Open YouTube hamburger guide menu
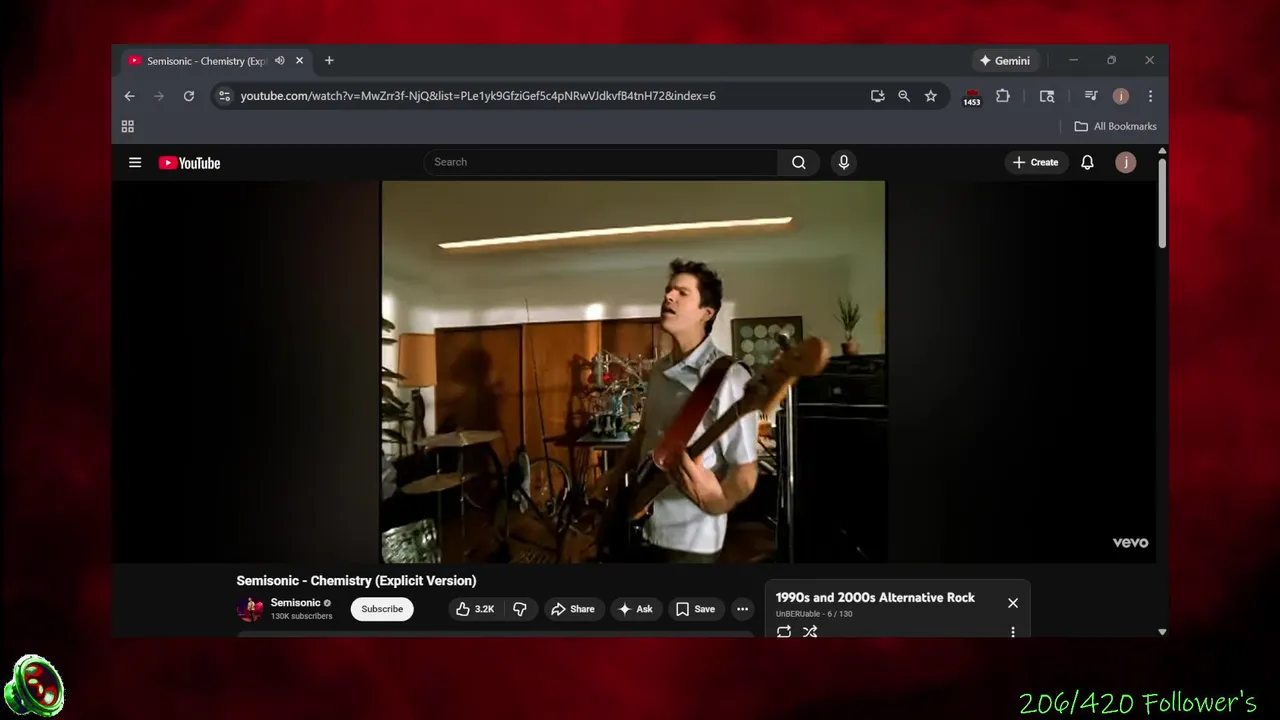Screen dimensions: 1280x720 pyautogui.click(x=135, y=163)
